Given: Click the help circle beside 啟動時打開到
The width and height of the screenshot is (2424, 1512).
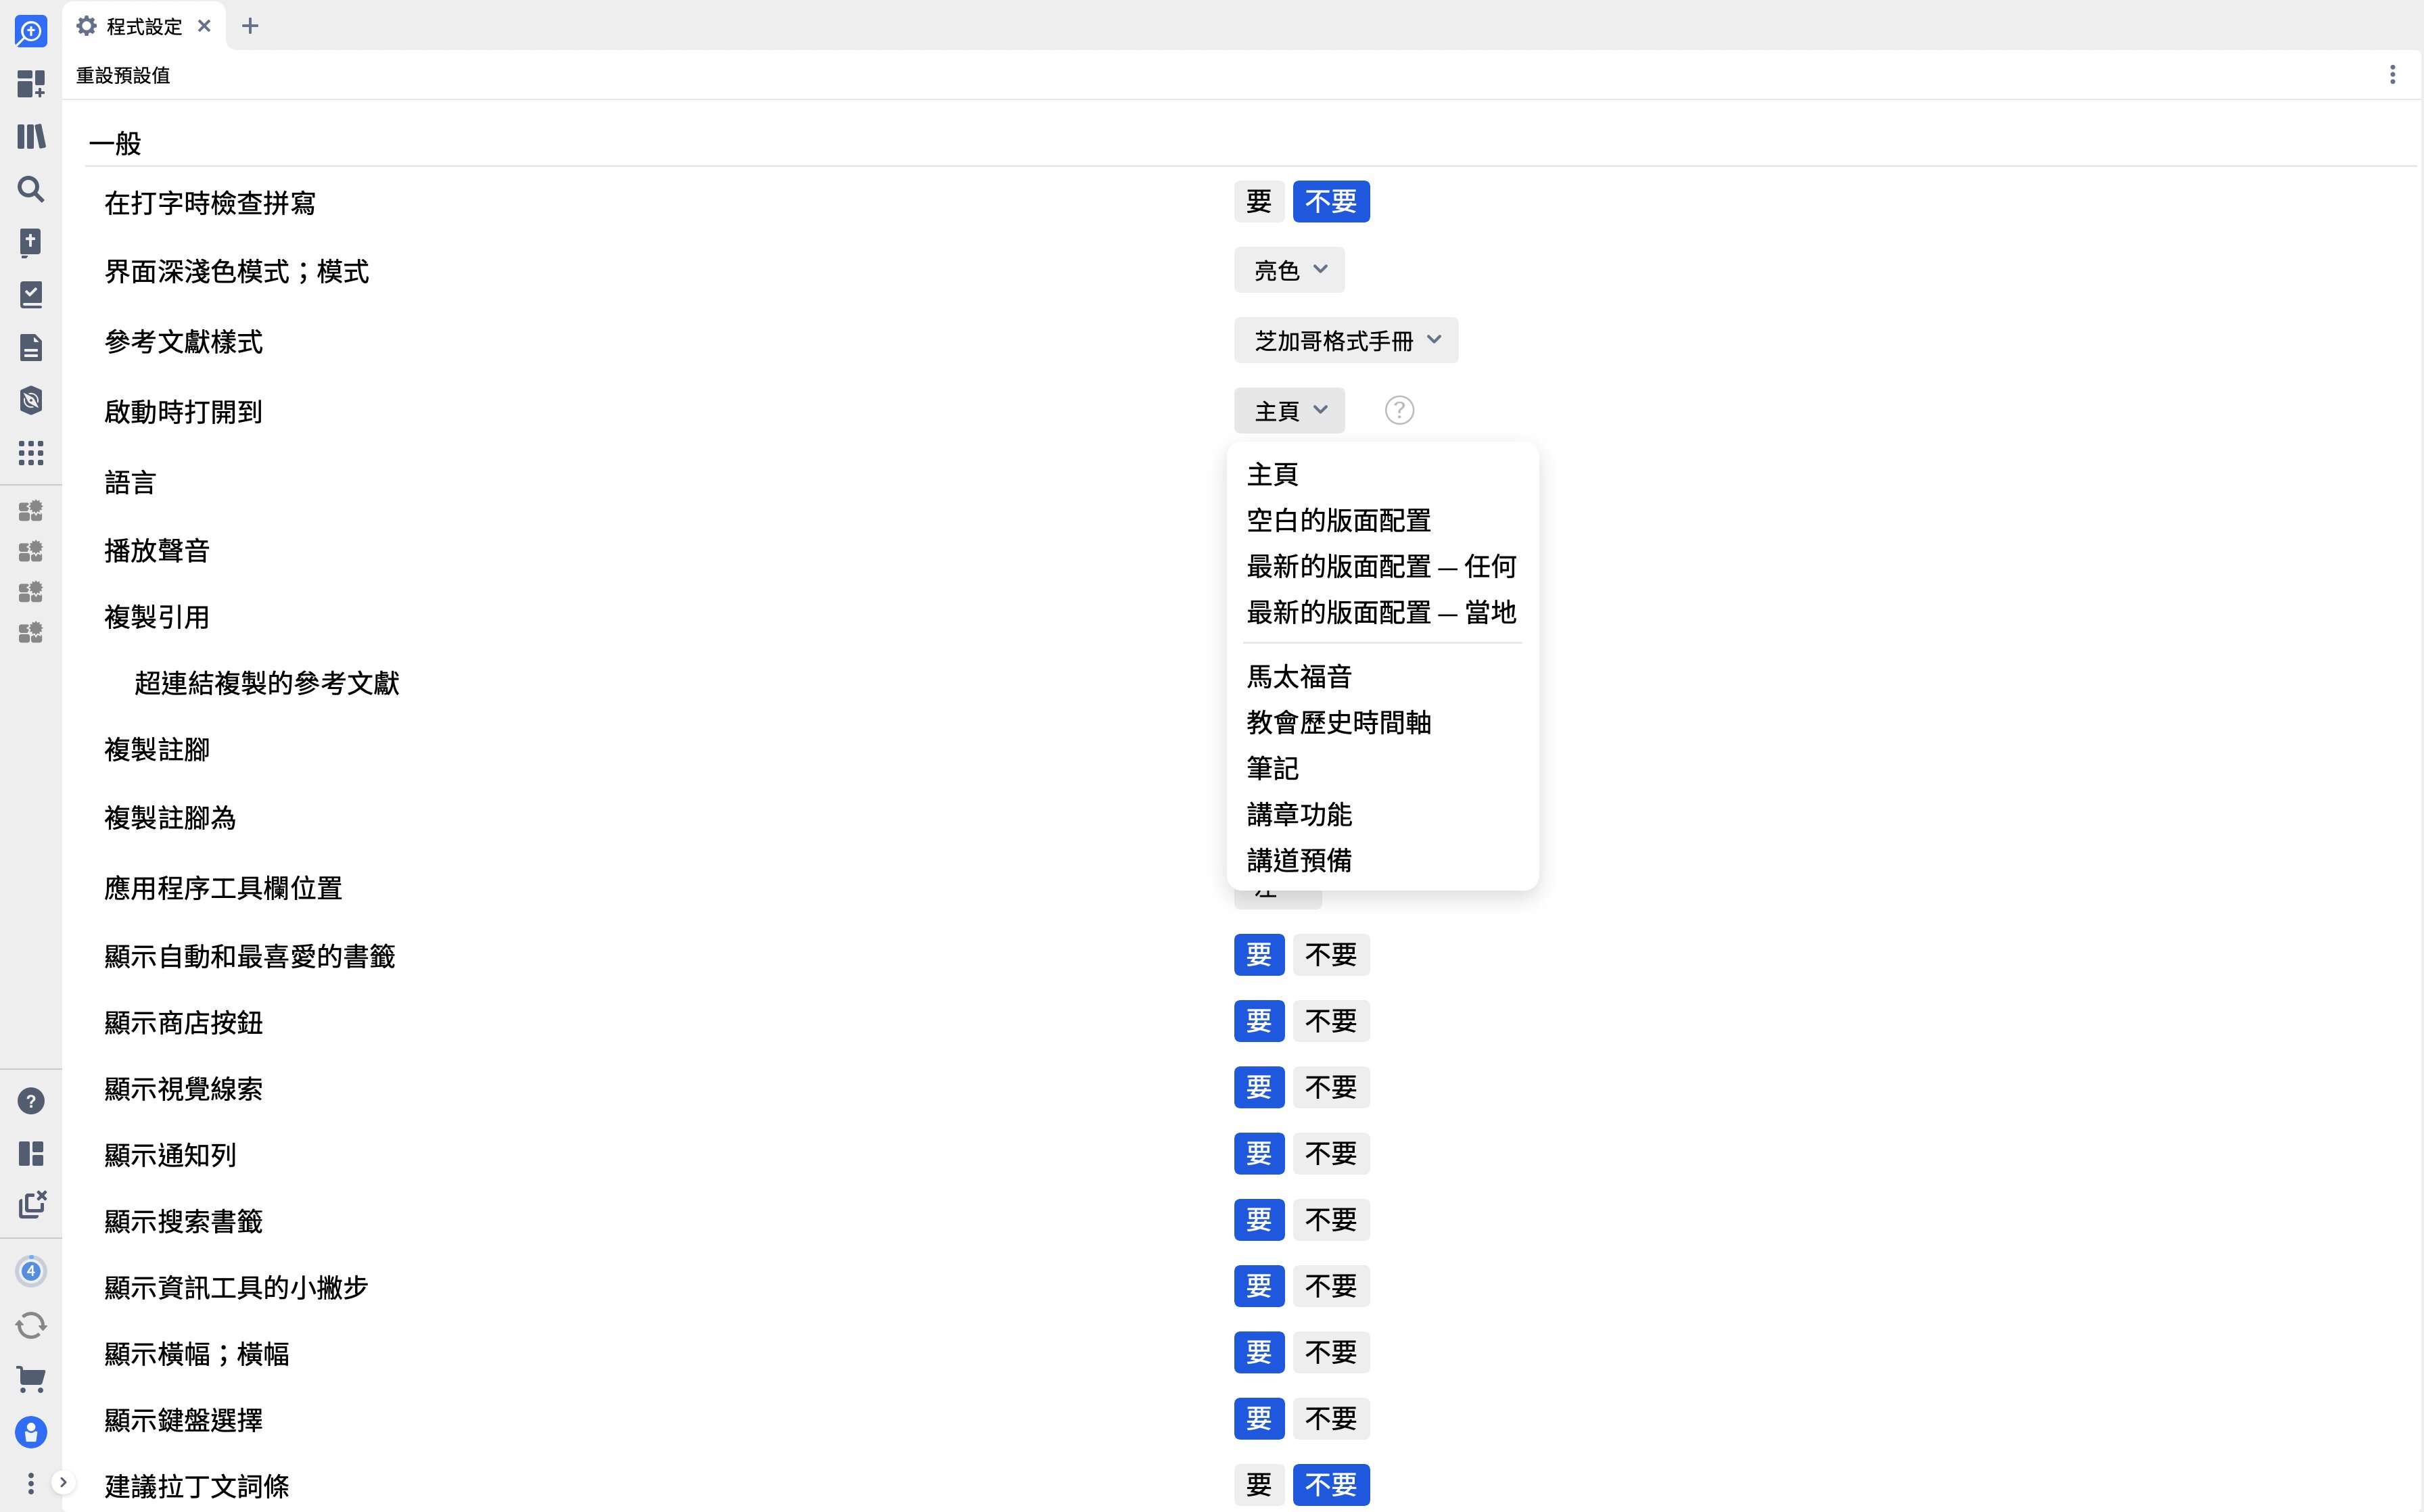Looking at the screenshot, I should 1398,410.
